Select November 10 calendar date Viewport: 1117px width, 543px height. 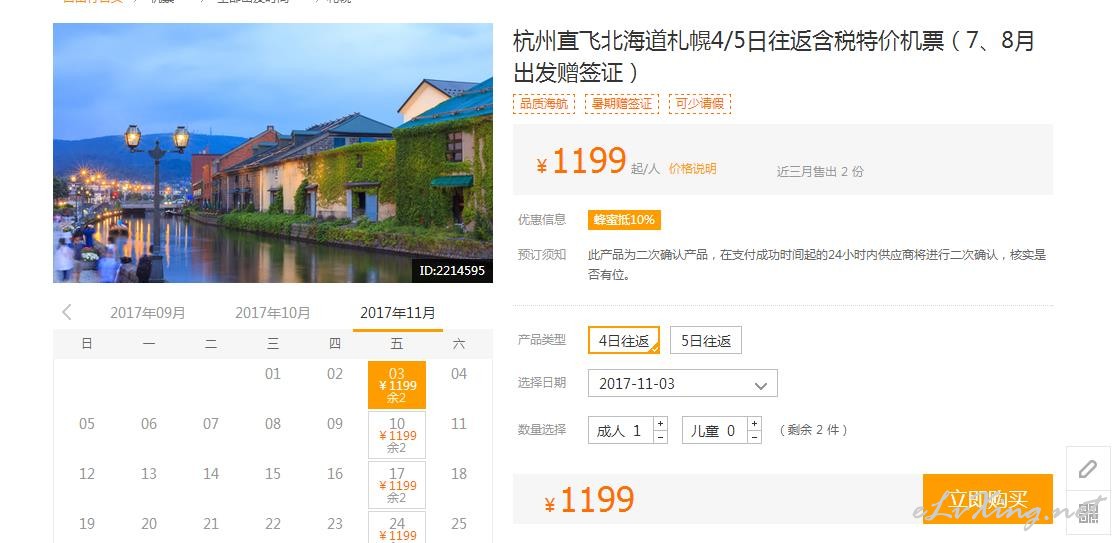click(397, 435)
